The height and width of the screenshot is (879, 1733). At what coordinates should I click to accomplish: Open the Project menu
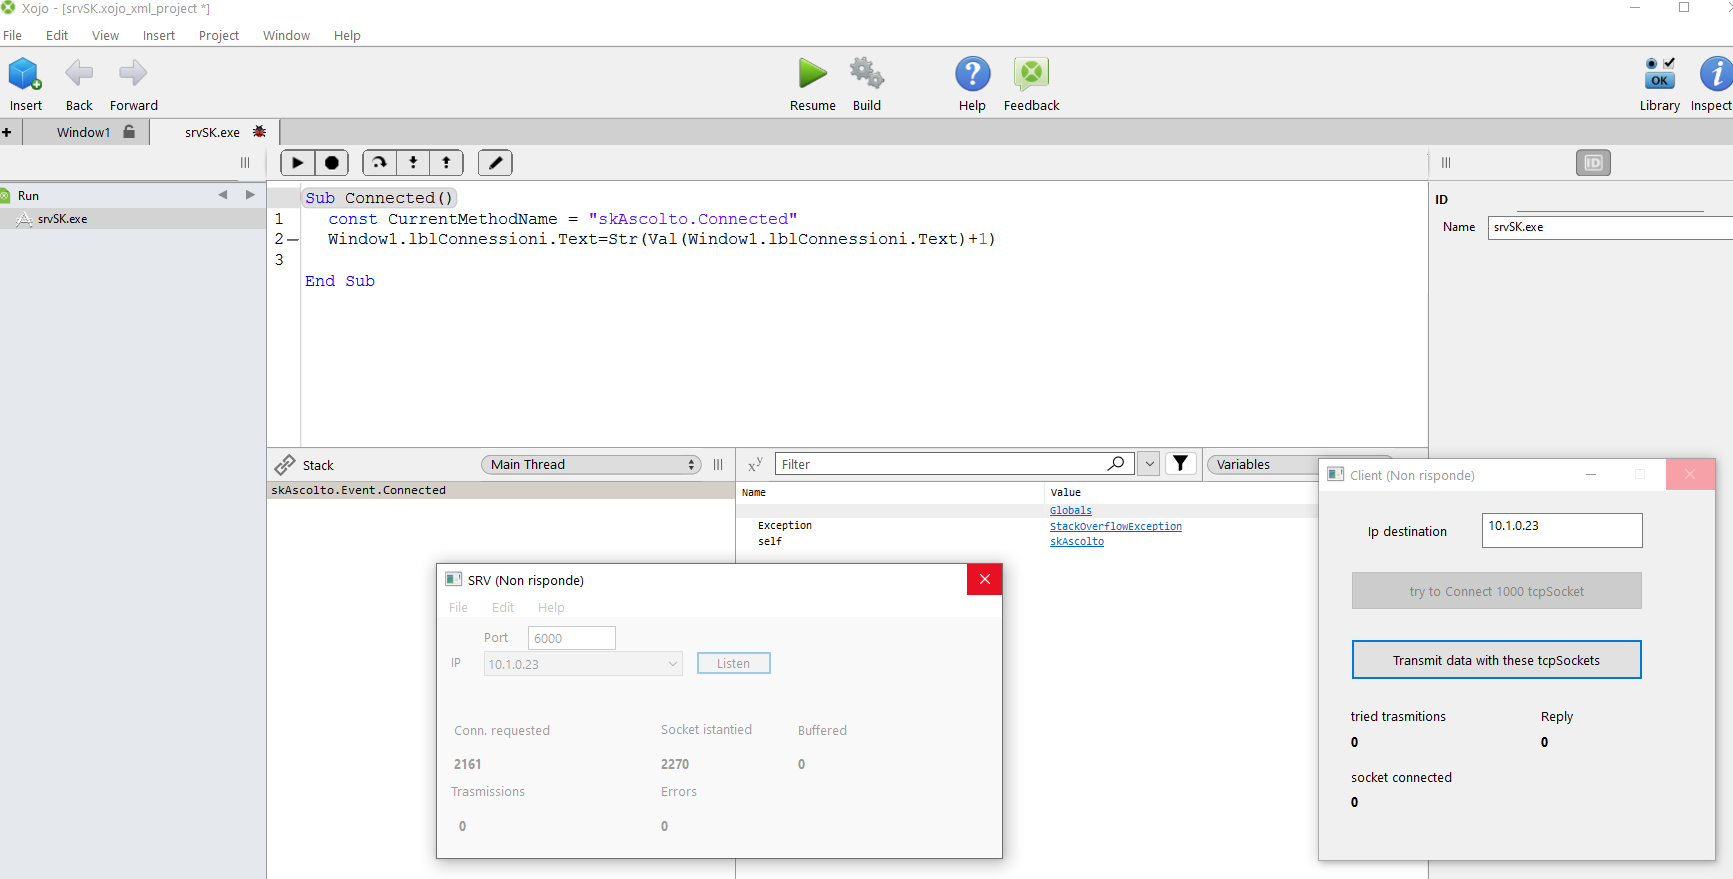tap(219, 35)
